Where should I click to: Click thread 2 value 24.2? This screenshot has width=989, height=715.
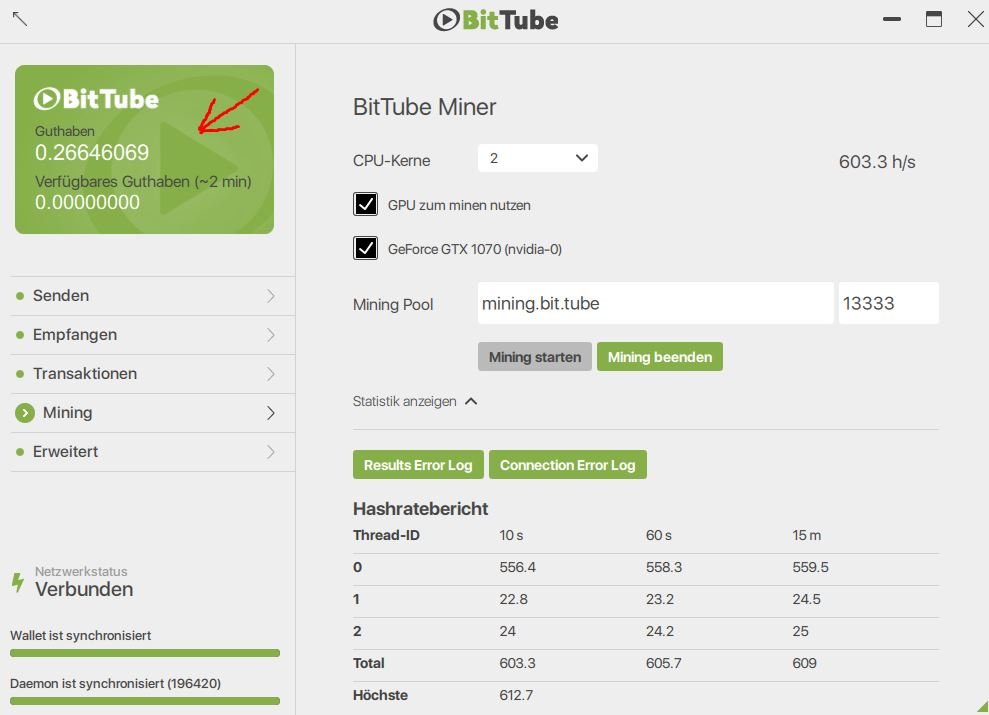coord(660,631)
